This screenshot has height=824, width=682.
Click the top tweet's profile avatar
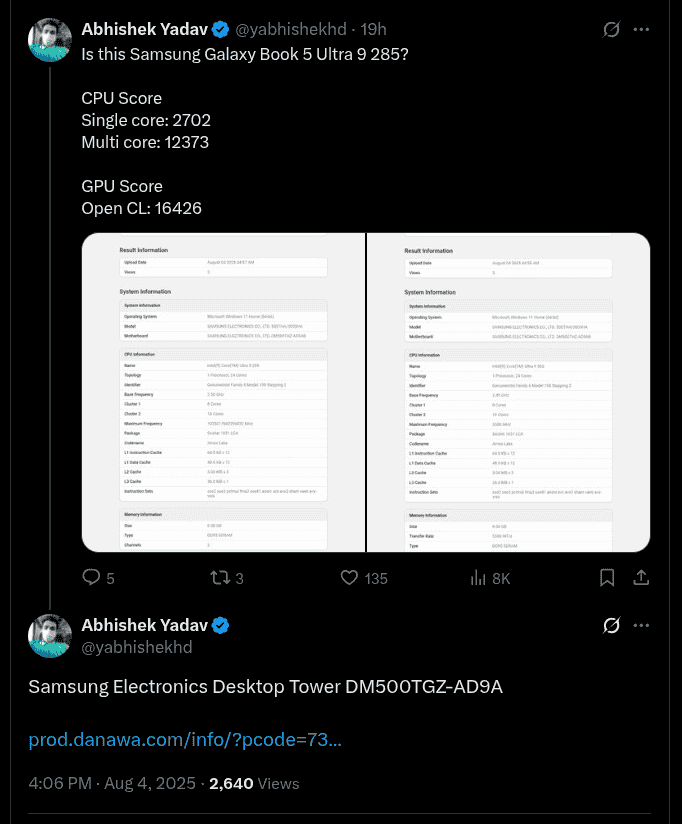[x=50, y=40]
